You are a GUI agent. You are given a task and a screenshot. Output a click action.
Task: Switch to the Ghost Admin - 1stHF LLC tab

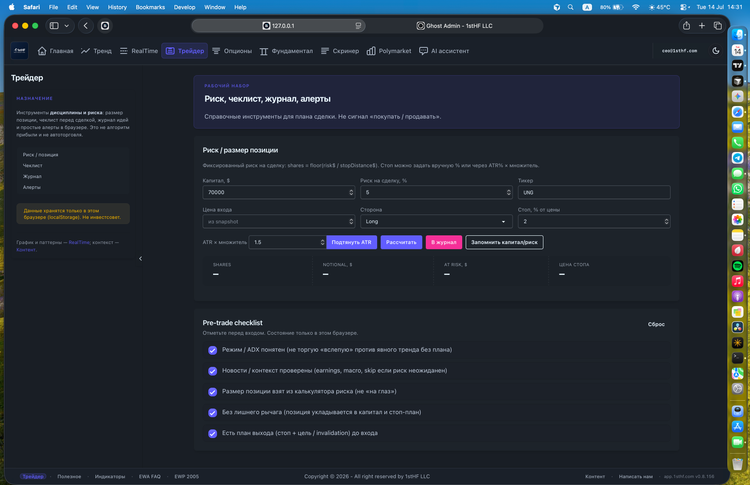454,26
